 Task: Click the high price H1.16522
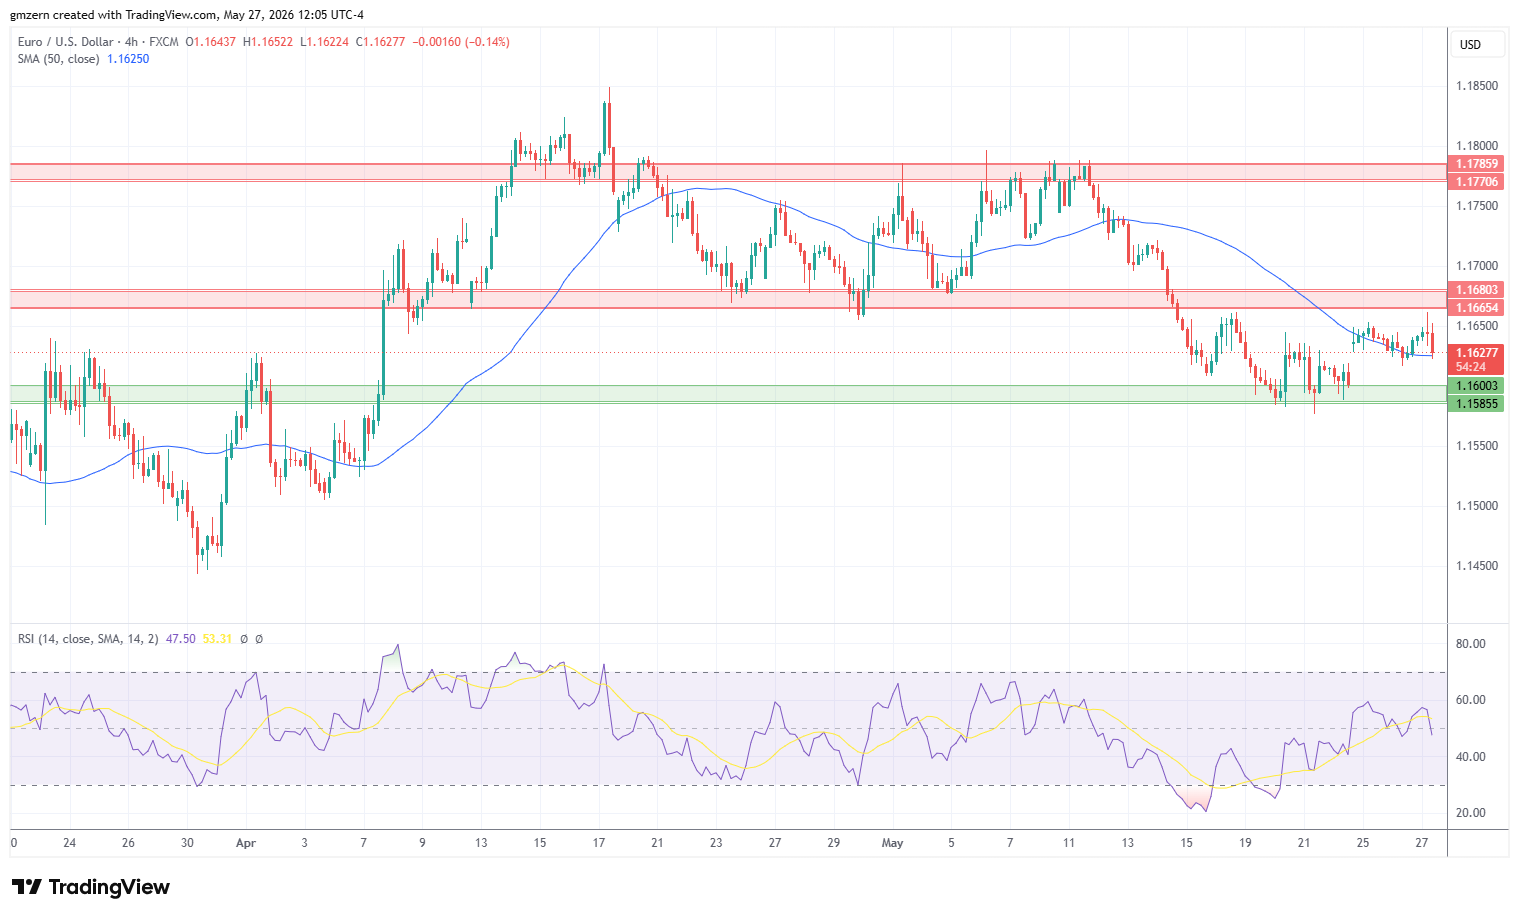pyautogui.click(x=268, y=42)
